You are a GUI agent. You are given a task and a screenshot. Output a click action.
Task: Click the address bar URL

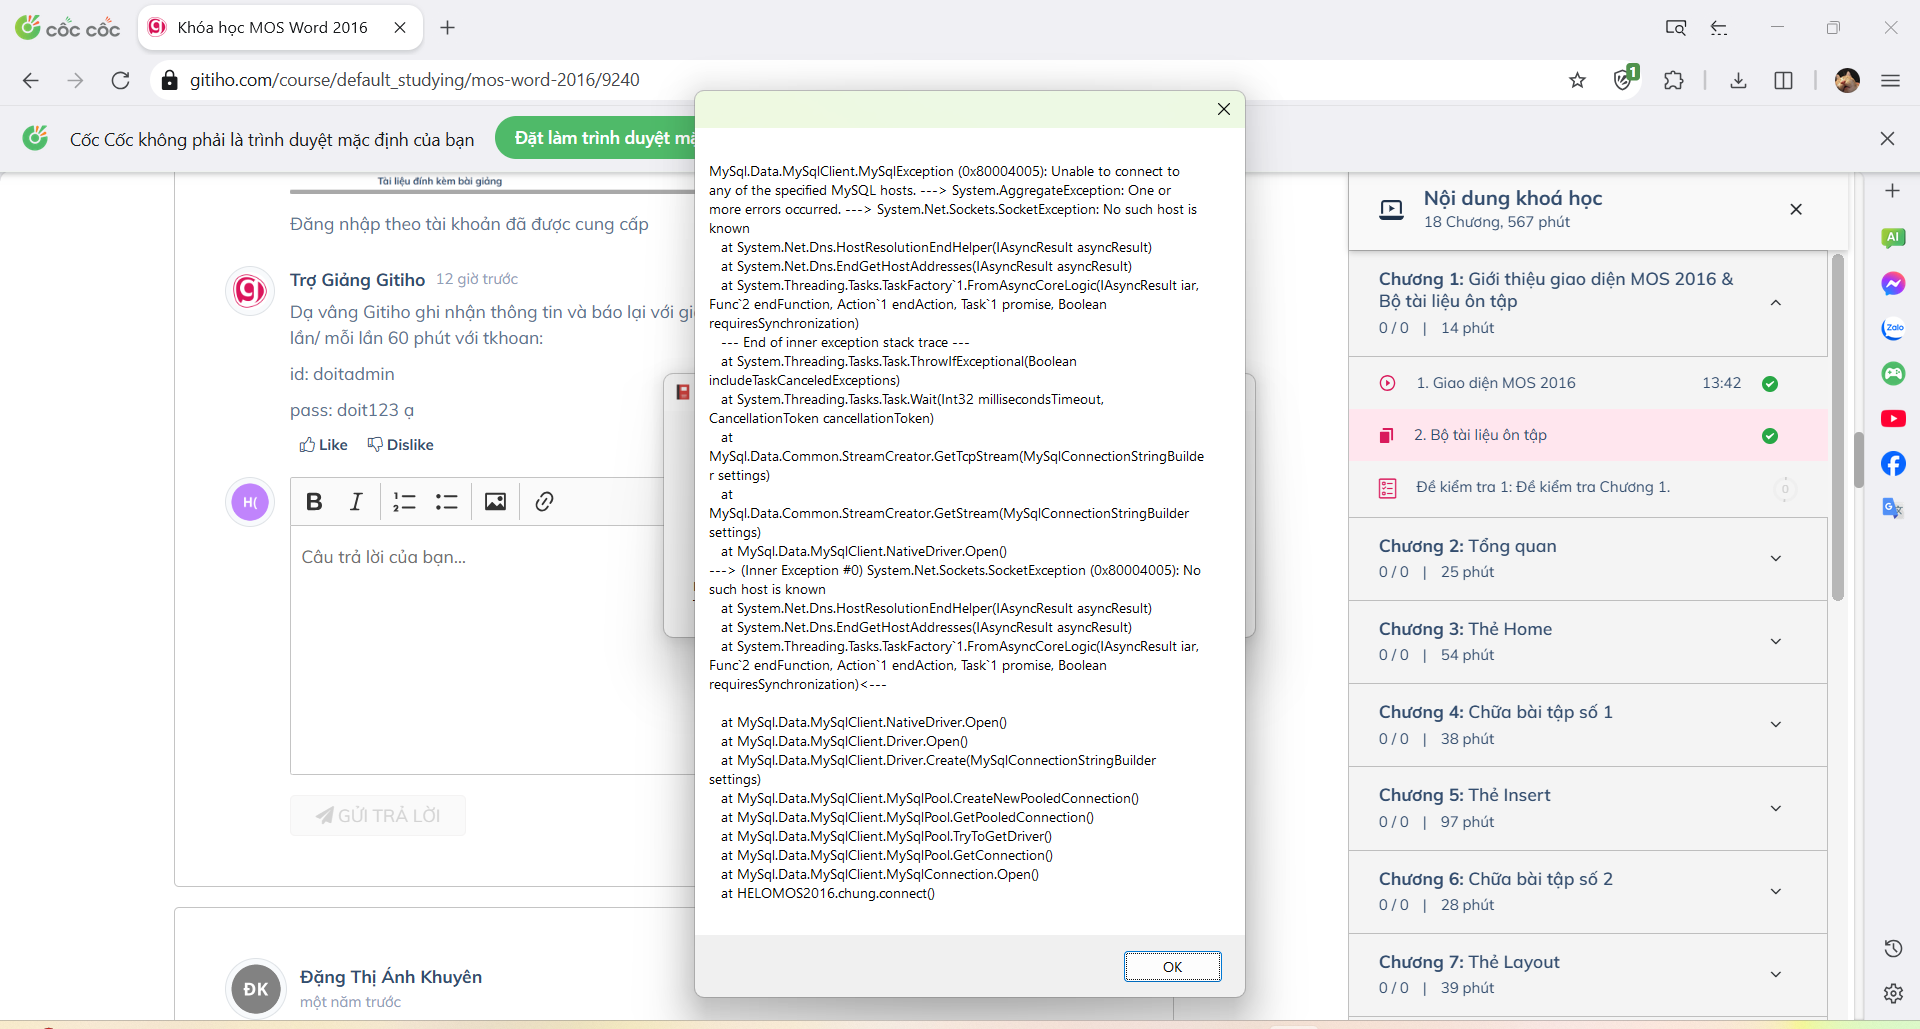pyautogui.click(x=415, y=80)
